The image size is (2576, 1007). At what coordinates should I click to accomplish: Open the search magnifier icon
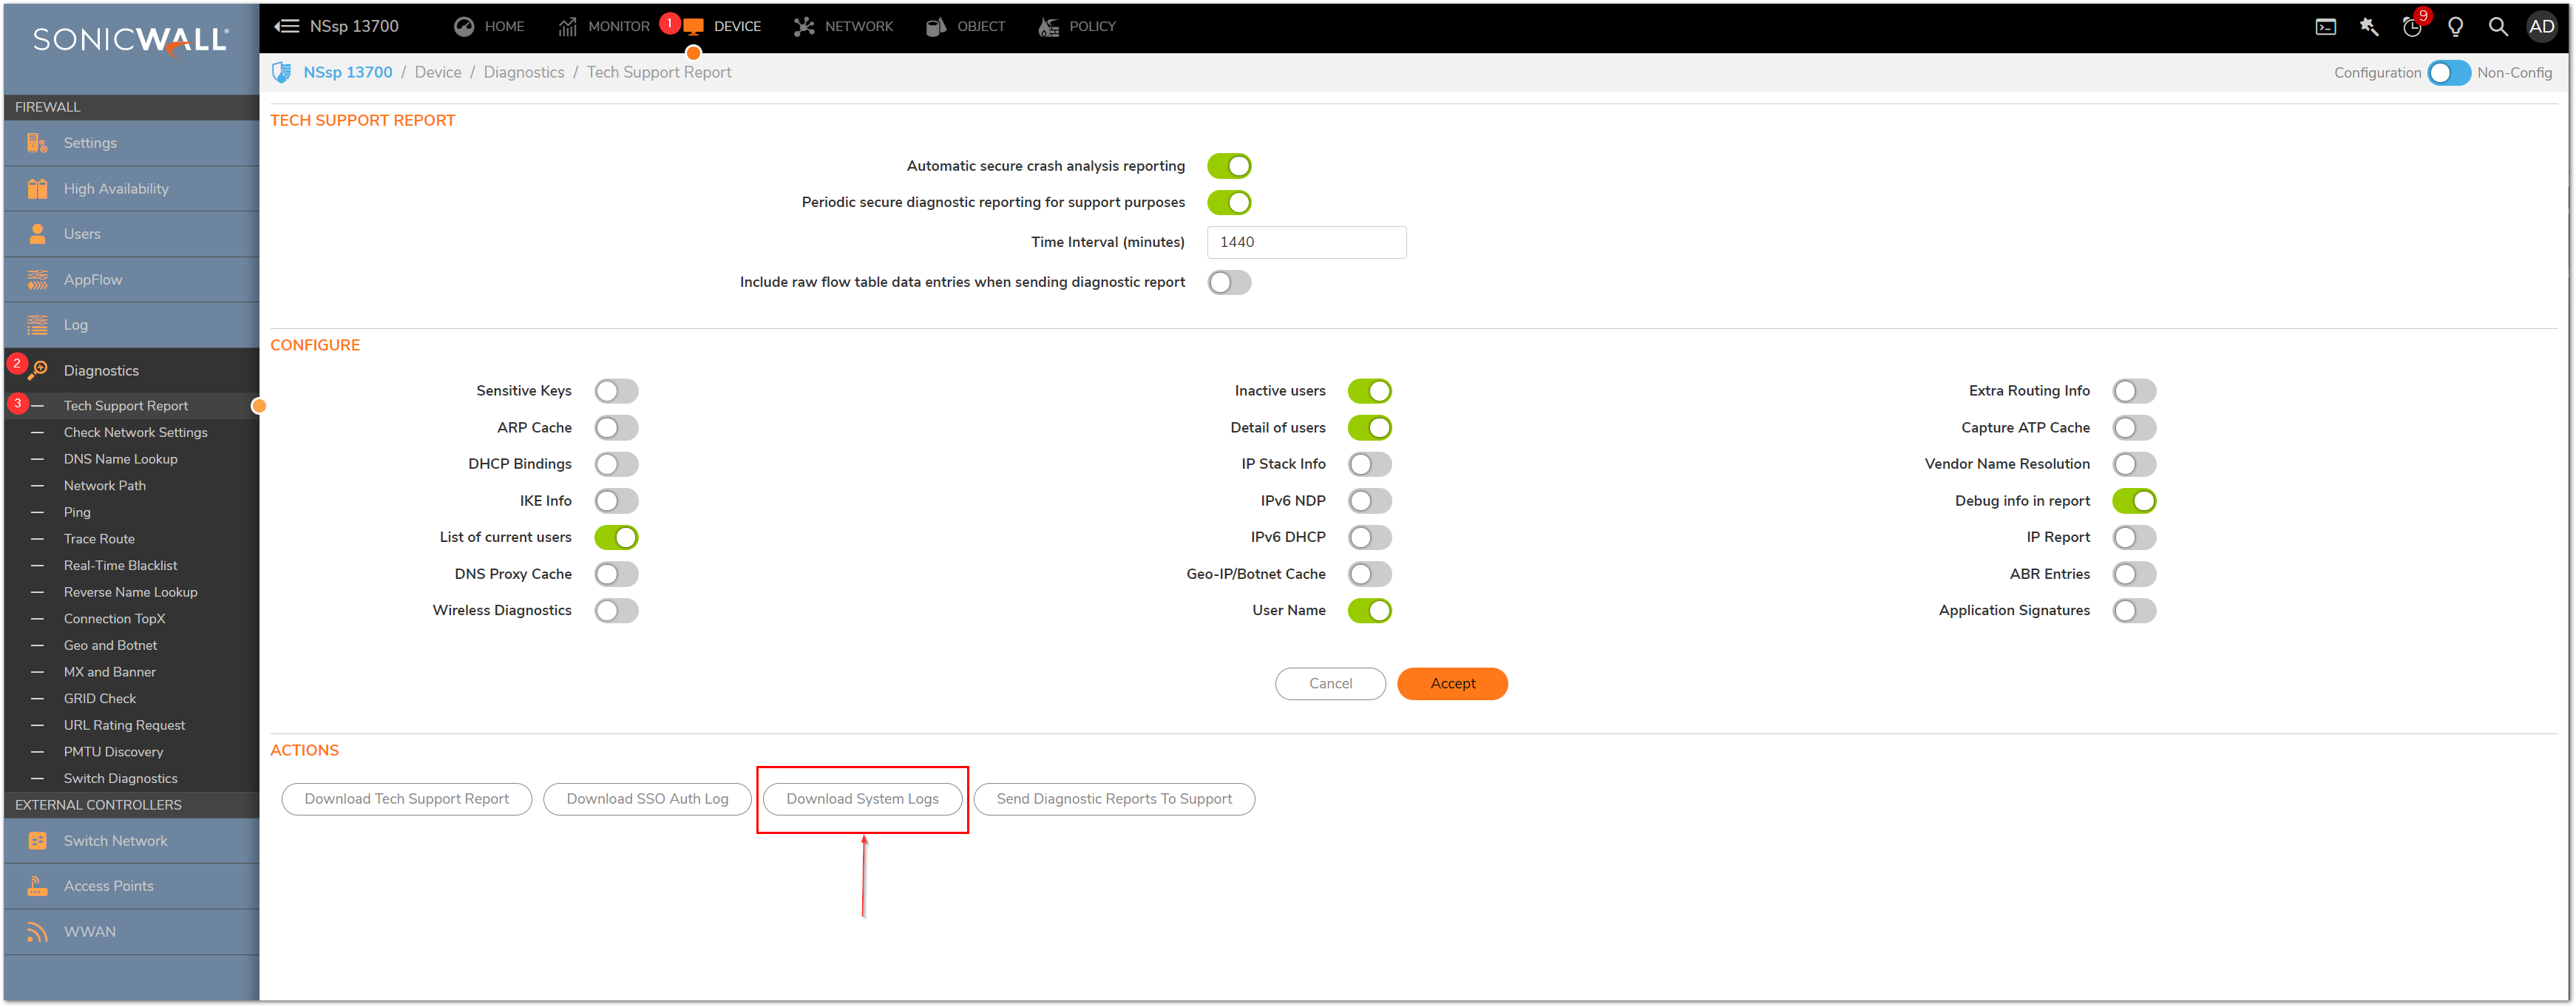point(2497,27)
